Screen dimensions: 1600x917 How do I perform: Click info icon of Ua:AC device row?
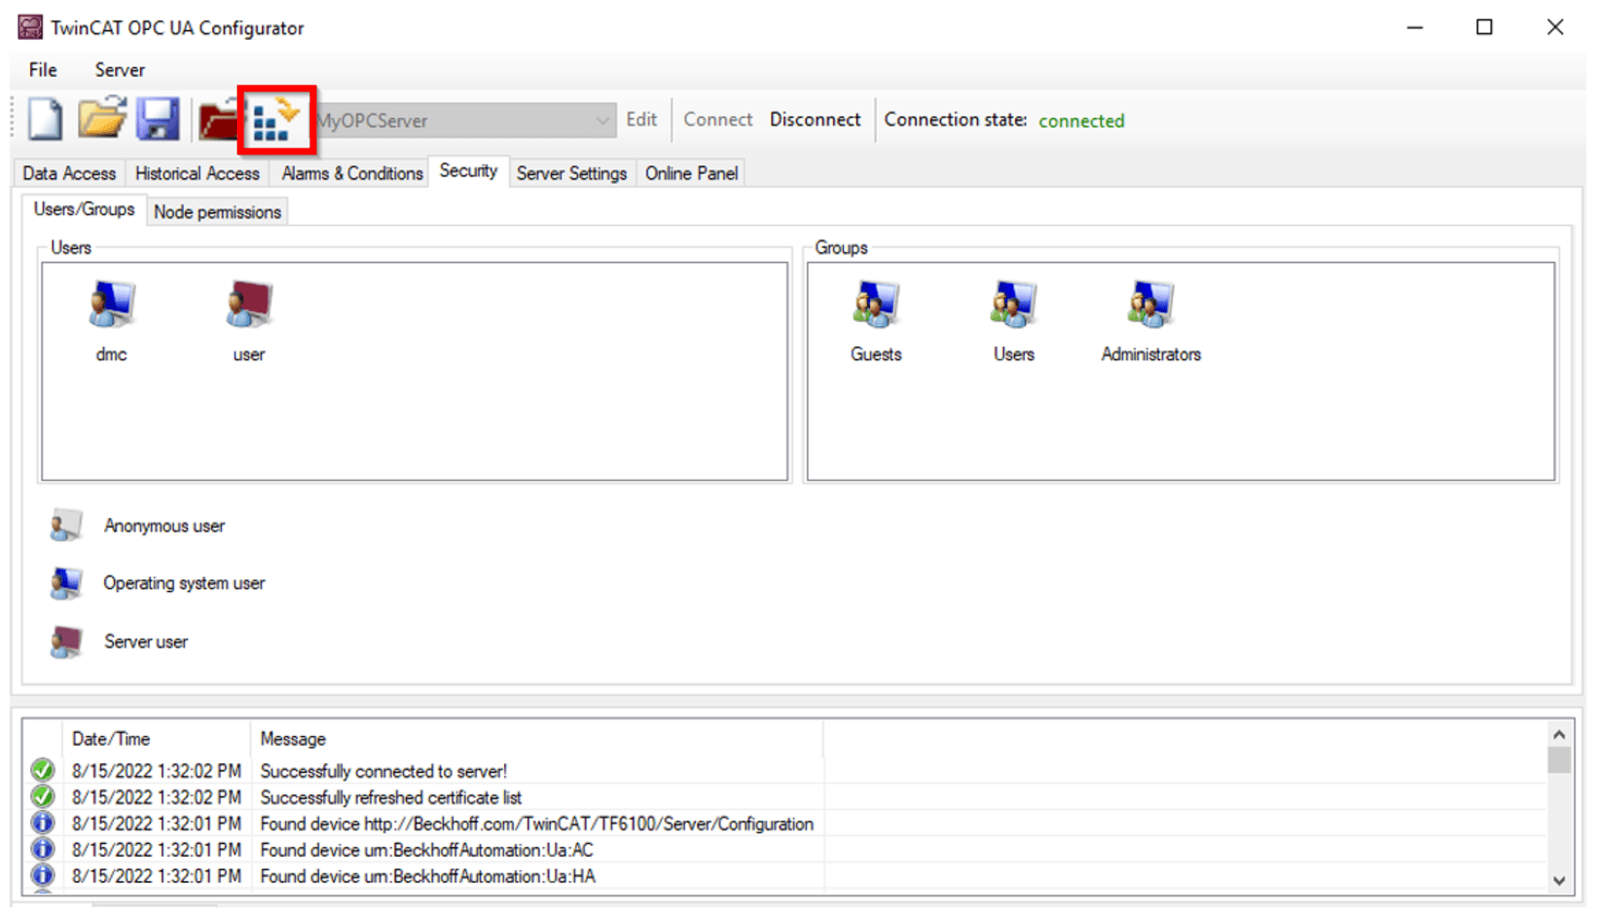(42, 849)
